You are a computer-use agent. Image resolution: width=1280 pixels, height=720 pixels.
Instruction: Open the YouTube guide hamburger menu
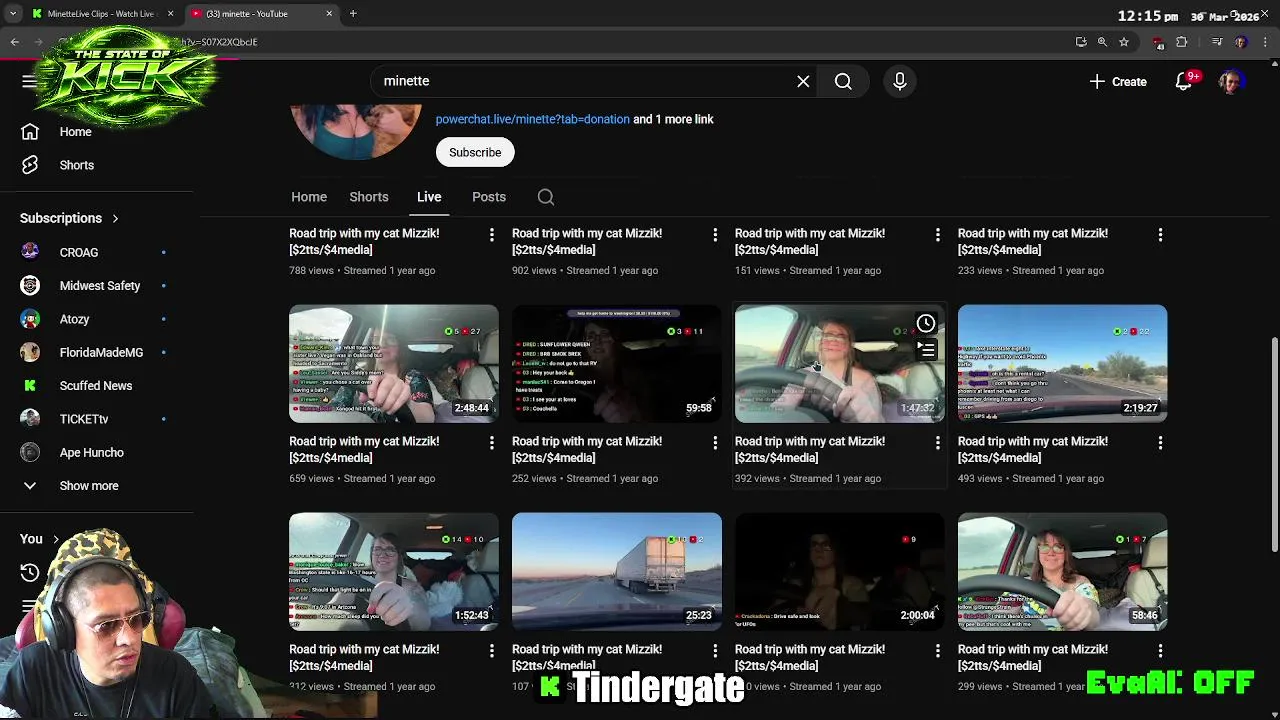[29, 81]
